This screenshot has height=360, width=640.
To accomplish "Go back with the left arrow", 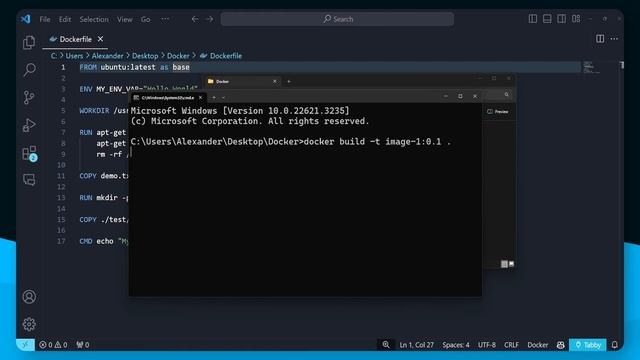I will point(195,19).
